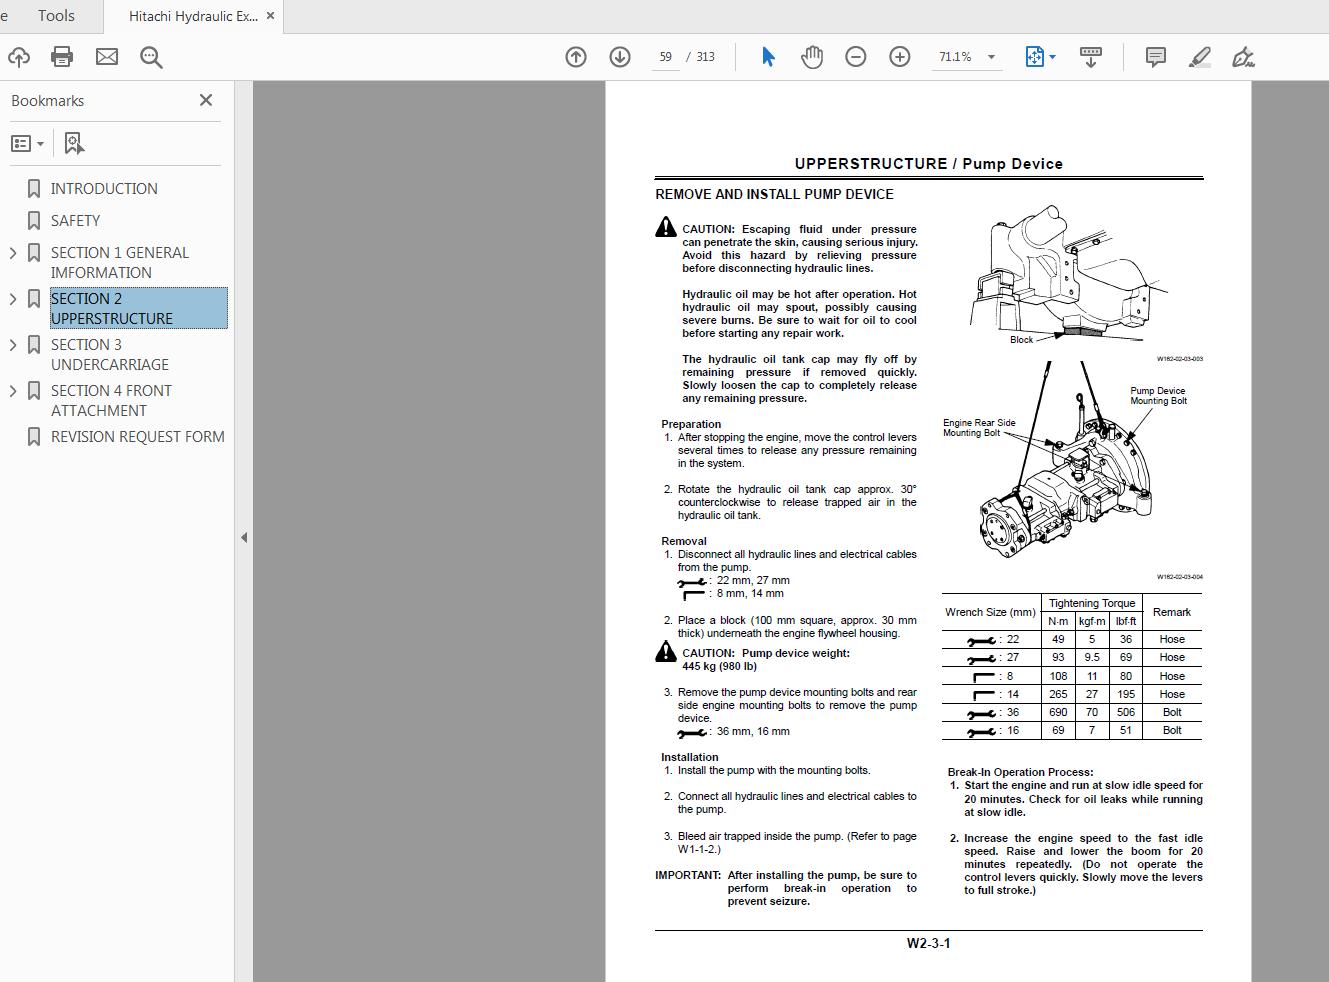Select the Highlight text tool
Viewport: 1329px width, 982px height.
(x=1199, y=57)
